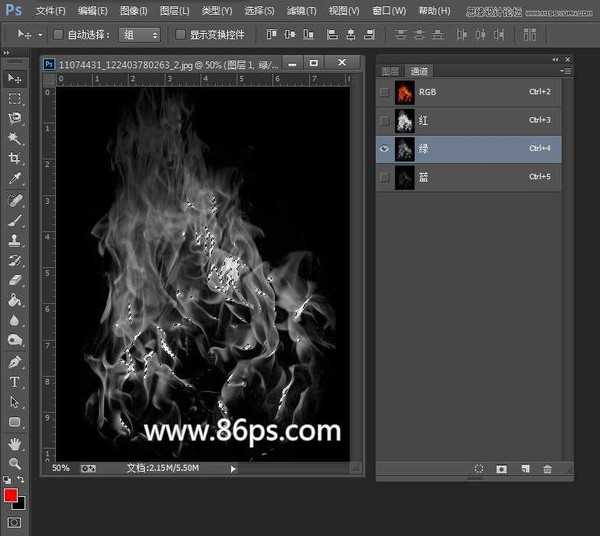Show the RGB channel visibility

click(x=385, y=92)
